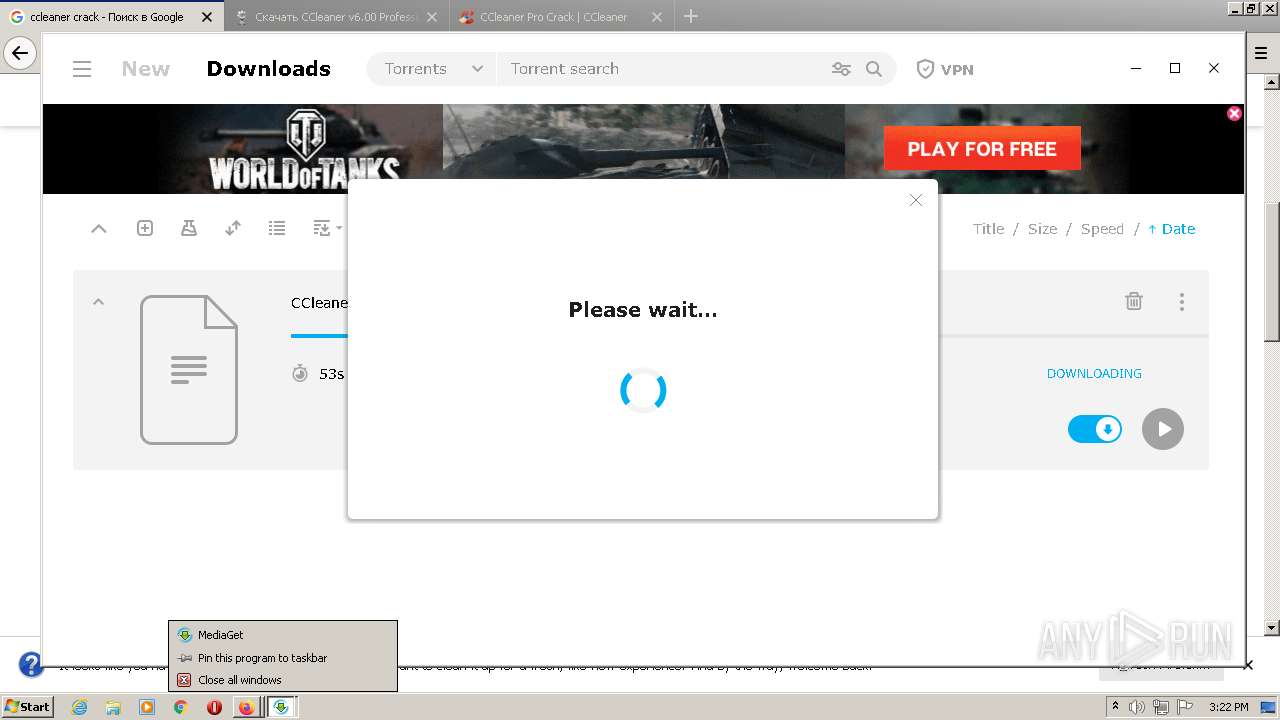Image resolution: width=1280 pixels, height=720 pixels.
Task: Open the VPN shield option
Action: click(945, 69)
